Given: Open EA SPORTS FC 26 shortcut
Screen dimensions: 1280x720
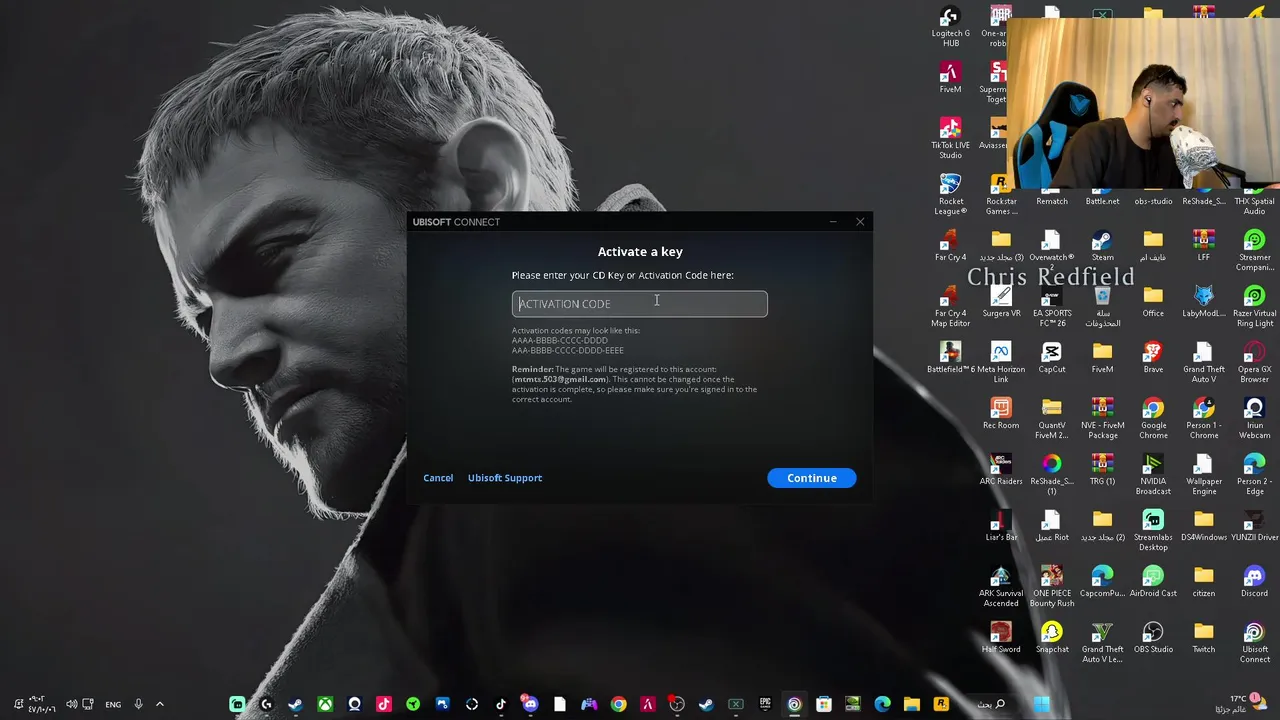Looking at the screenshot, I should tap(1051, 307).
